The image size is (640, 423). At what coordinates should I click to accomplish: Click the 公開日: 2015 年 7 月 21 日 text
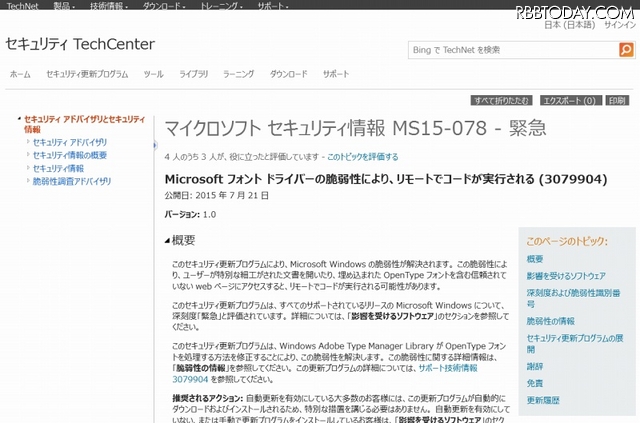coord(216,195)
